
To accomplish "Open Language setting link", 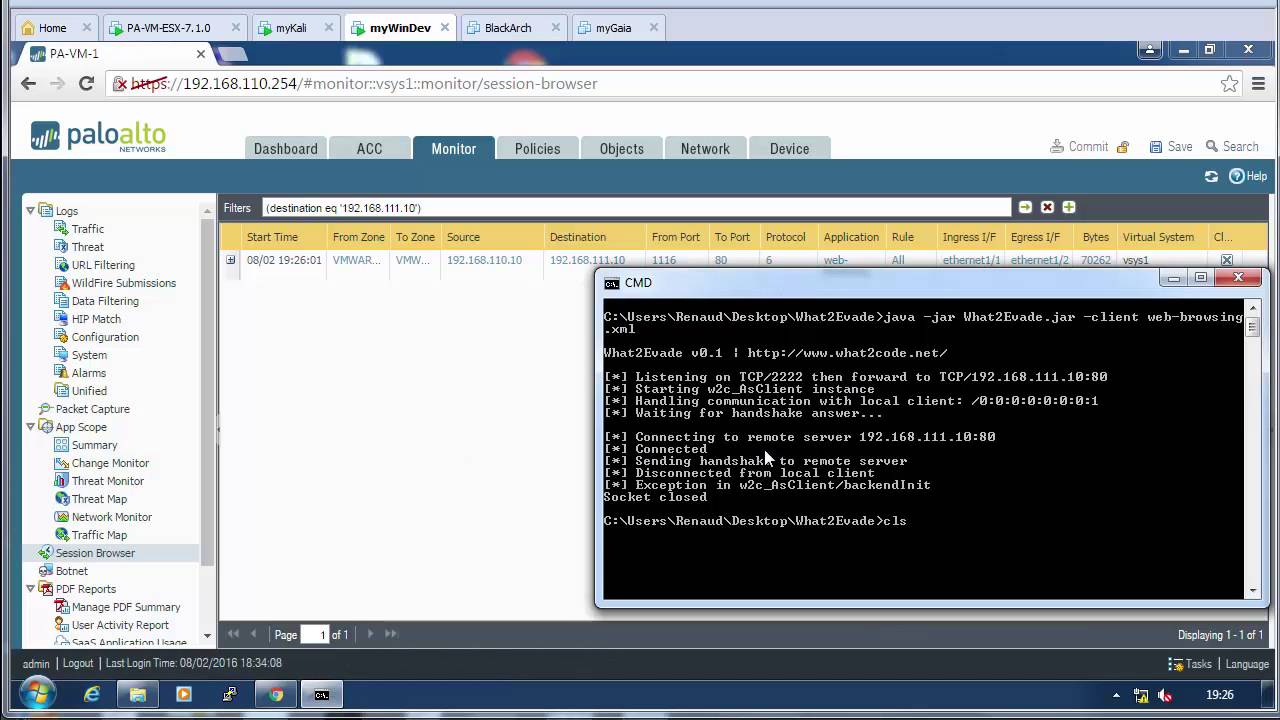I will point(1247,664).
